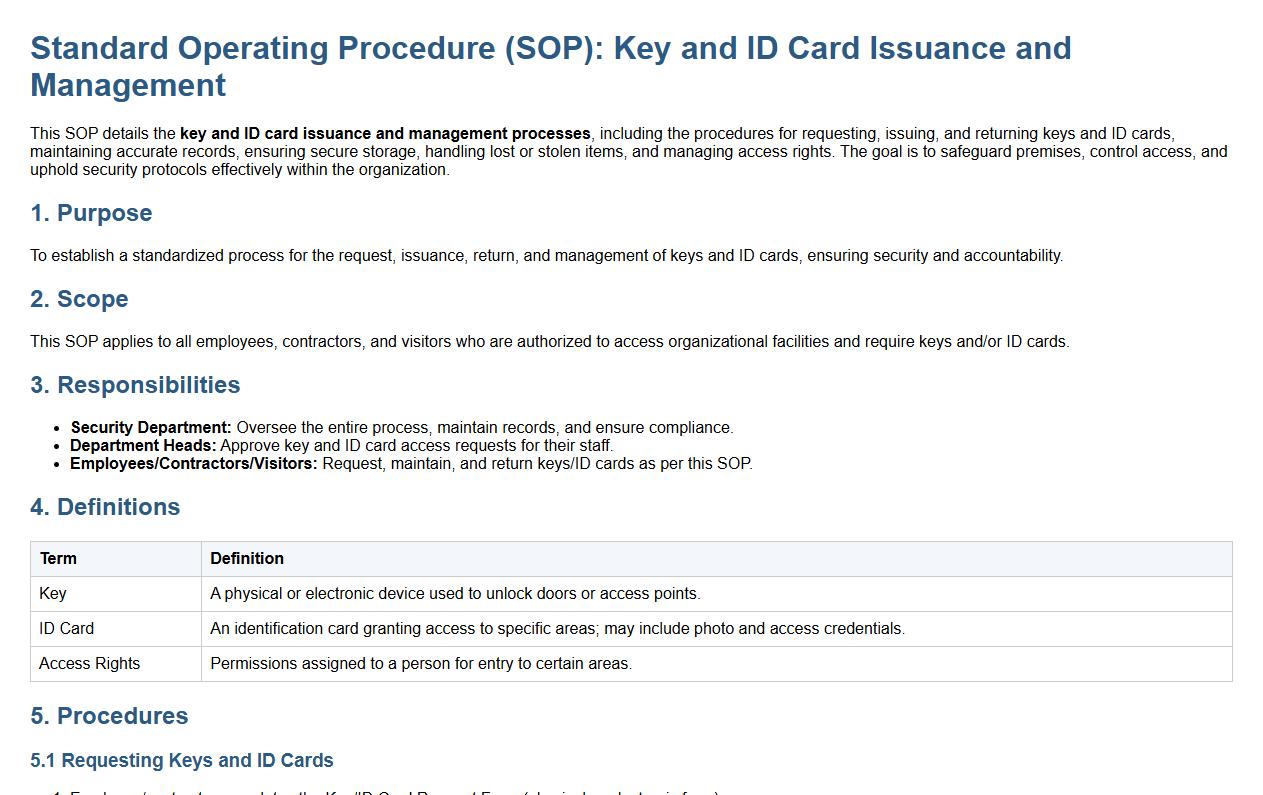Screen dimensions: 1263x795
Task: Click the "5. Procedures" heading
Action: click(x=109, y=716)
